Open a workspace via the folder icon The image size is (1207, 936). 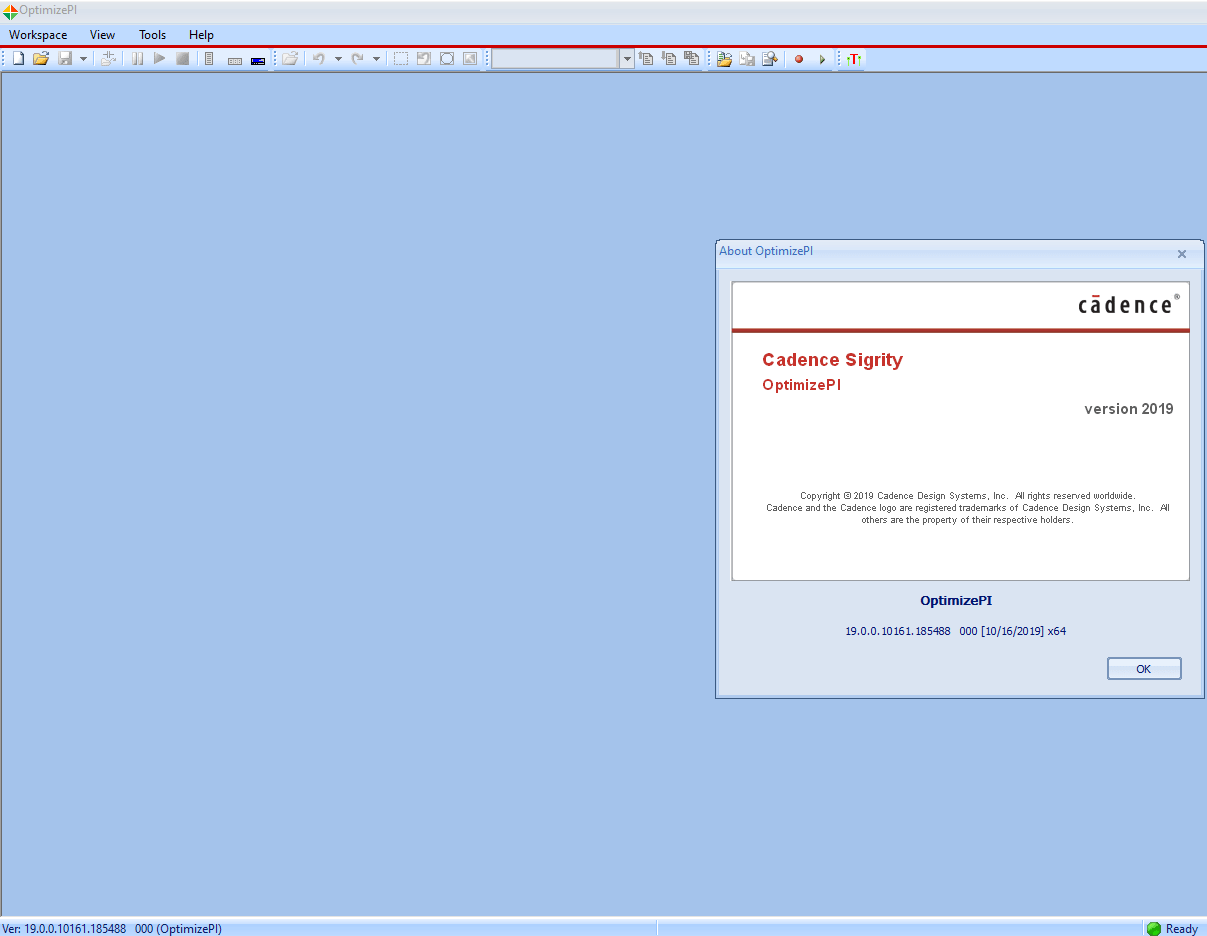point(41,59)
